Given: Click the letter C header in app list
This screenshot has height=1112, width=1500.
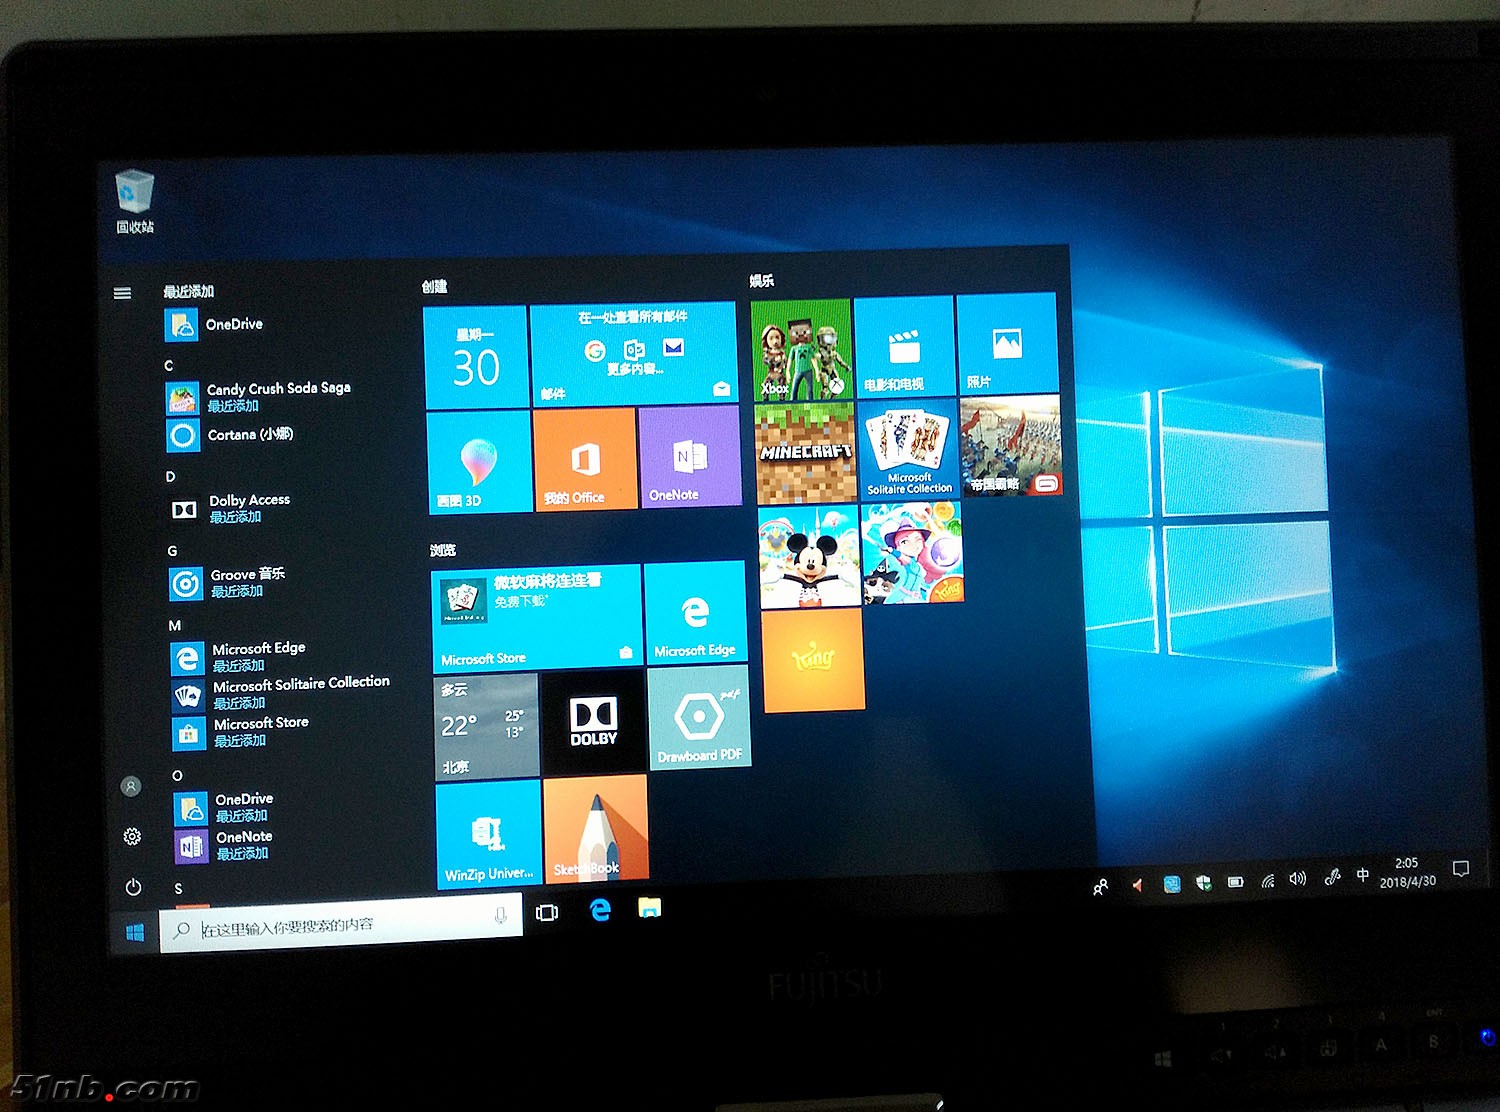Looking at the screenshot, I should (169, 366).
